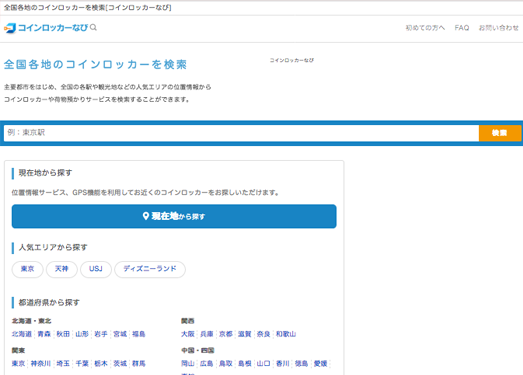Viewport: 523px width, 375px height.
Task: Click the 関東 region label
Action: (18, 350)
